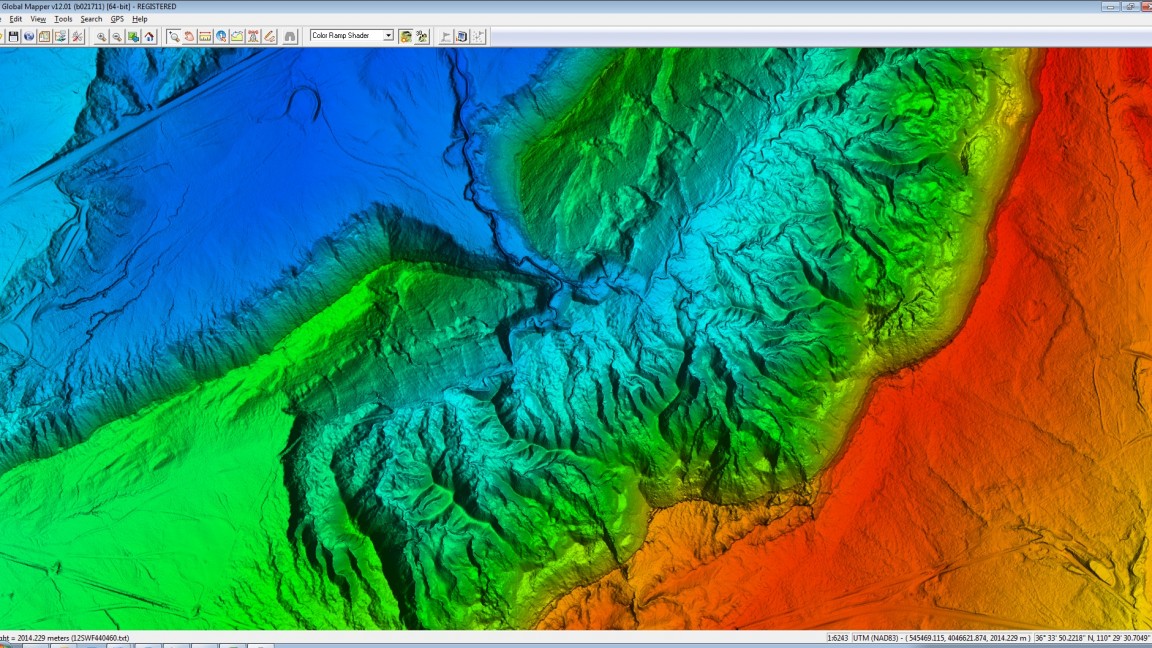Open the GPS menu

pyautogui.click(x=115, y=18)
